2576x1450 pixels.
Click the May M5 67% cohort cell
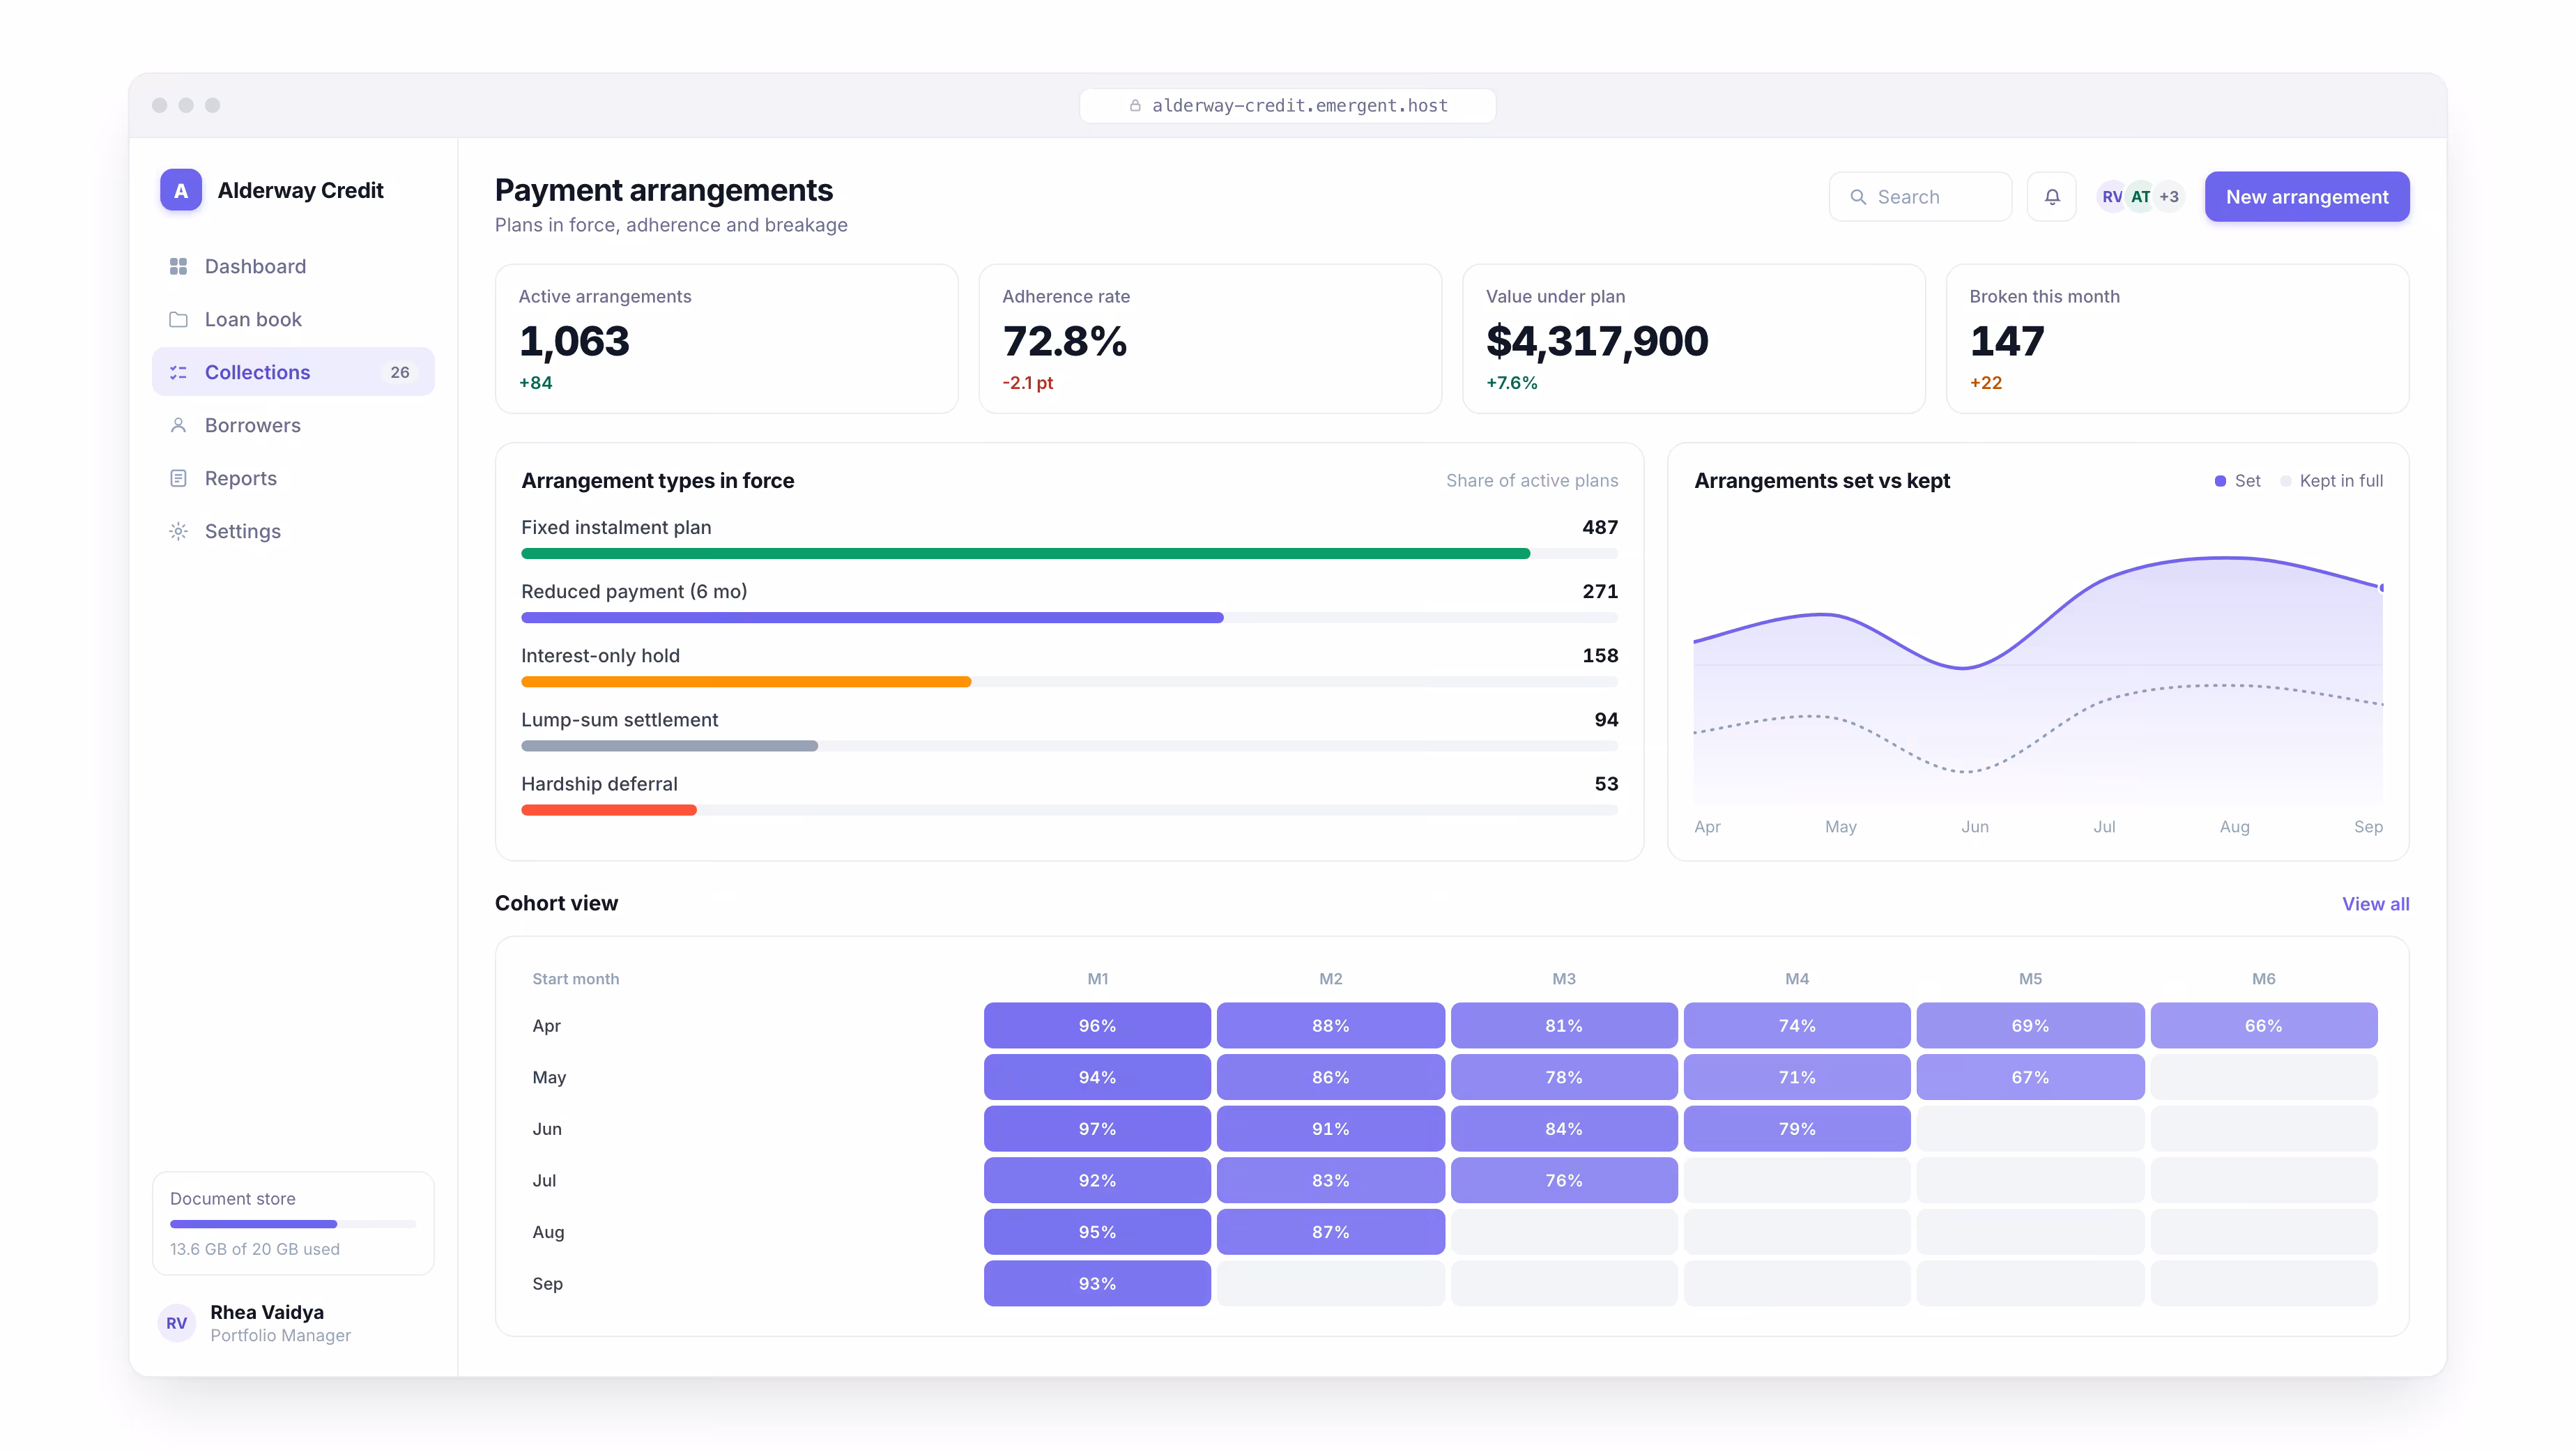[2030, 1077]
